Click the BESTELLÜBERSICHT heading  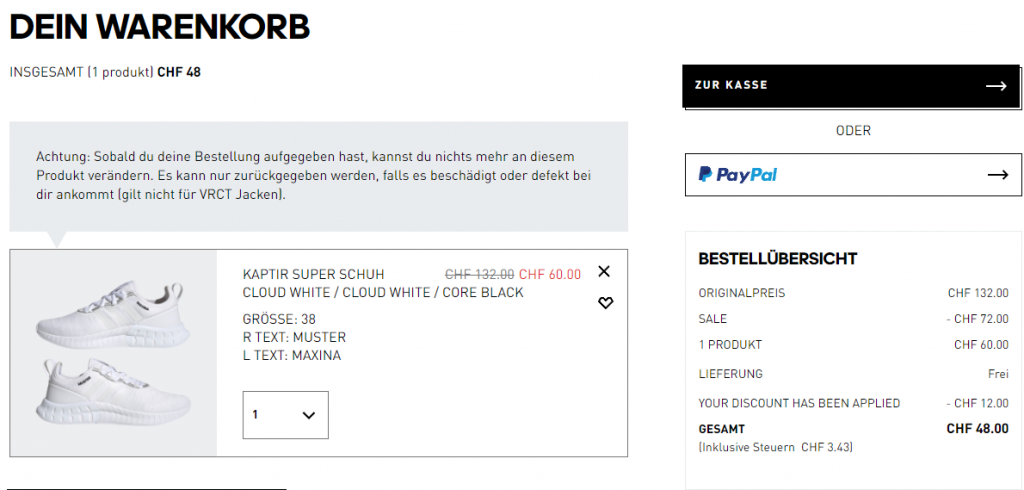point(777,259)
